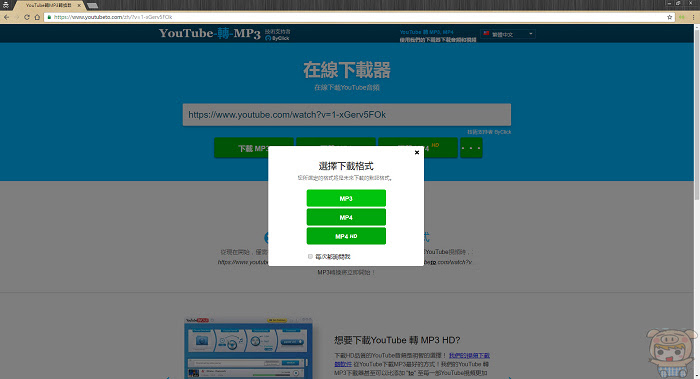Close the download format dialog
Viewport: 700px width, 379px height.
pyautogui.click(x=417, y=152)
